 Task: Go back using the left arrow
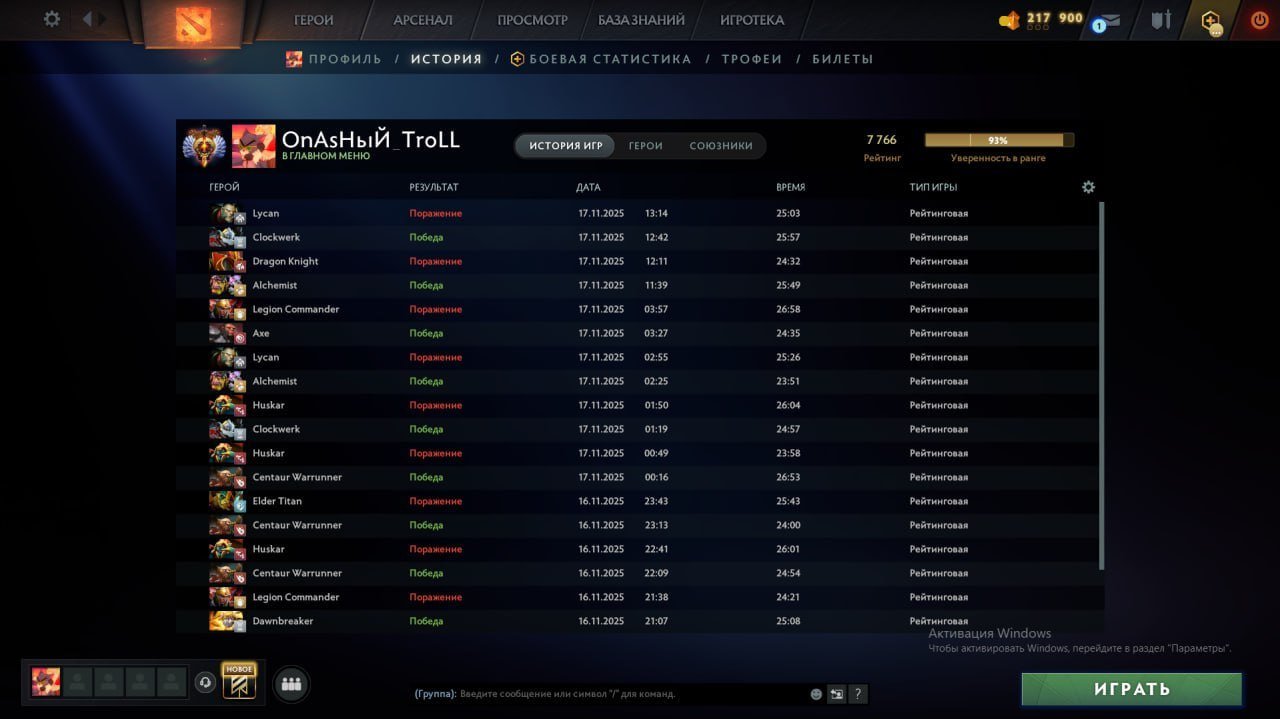pos(88,19)
